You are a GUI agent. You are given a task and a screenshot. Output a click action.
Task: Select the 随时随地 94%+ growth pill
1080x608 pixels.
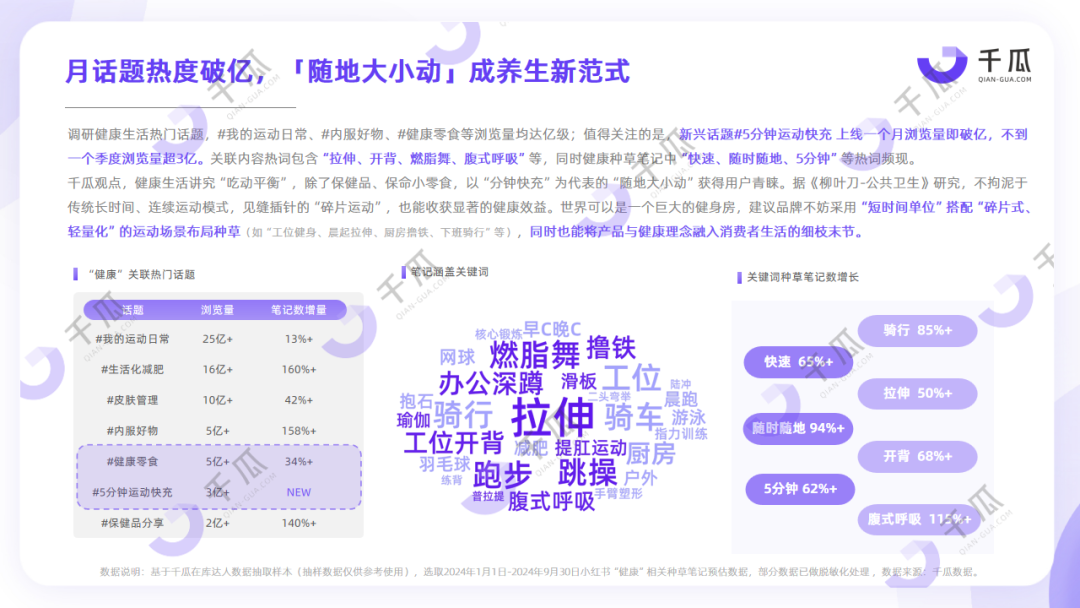point(798,428)
